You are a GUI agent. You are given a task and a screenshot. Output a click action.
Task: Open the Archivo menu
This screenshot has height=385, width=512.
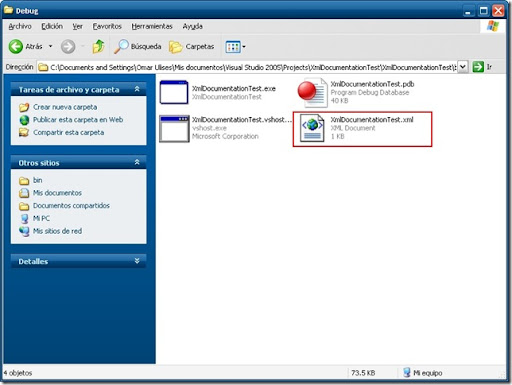click(20, 26)
